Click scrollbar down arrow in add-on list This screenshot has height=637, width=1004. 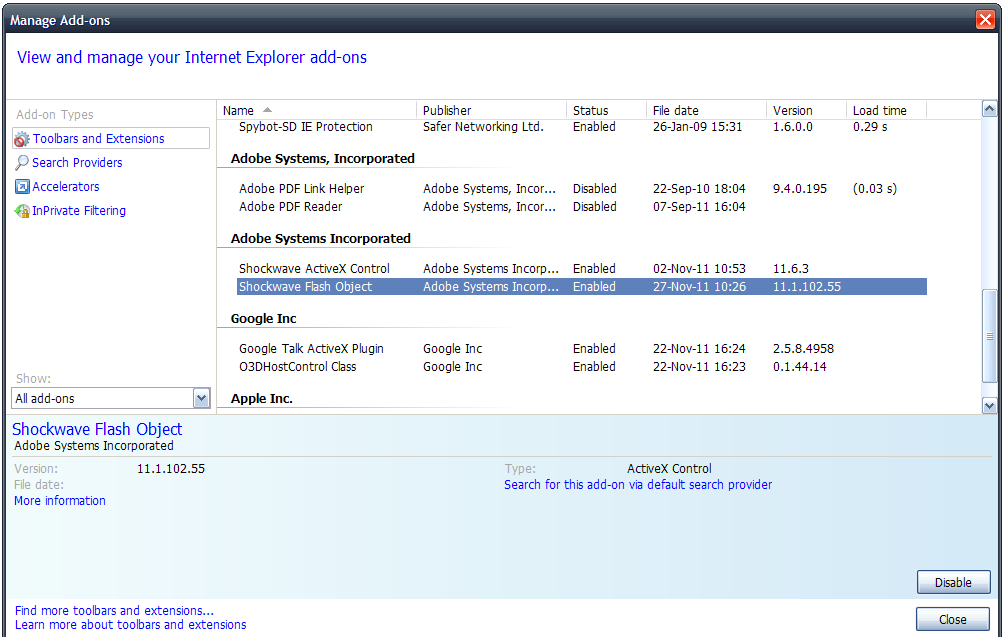click(989, 405)
